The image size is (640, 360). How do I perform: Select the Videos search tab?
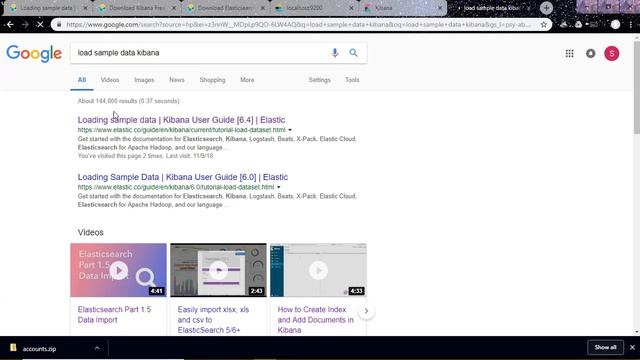tap(110, 80)
